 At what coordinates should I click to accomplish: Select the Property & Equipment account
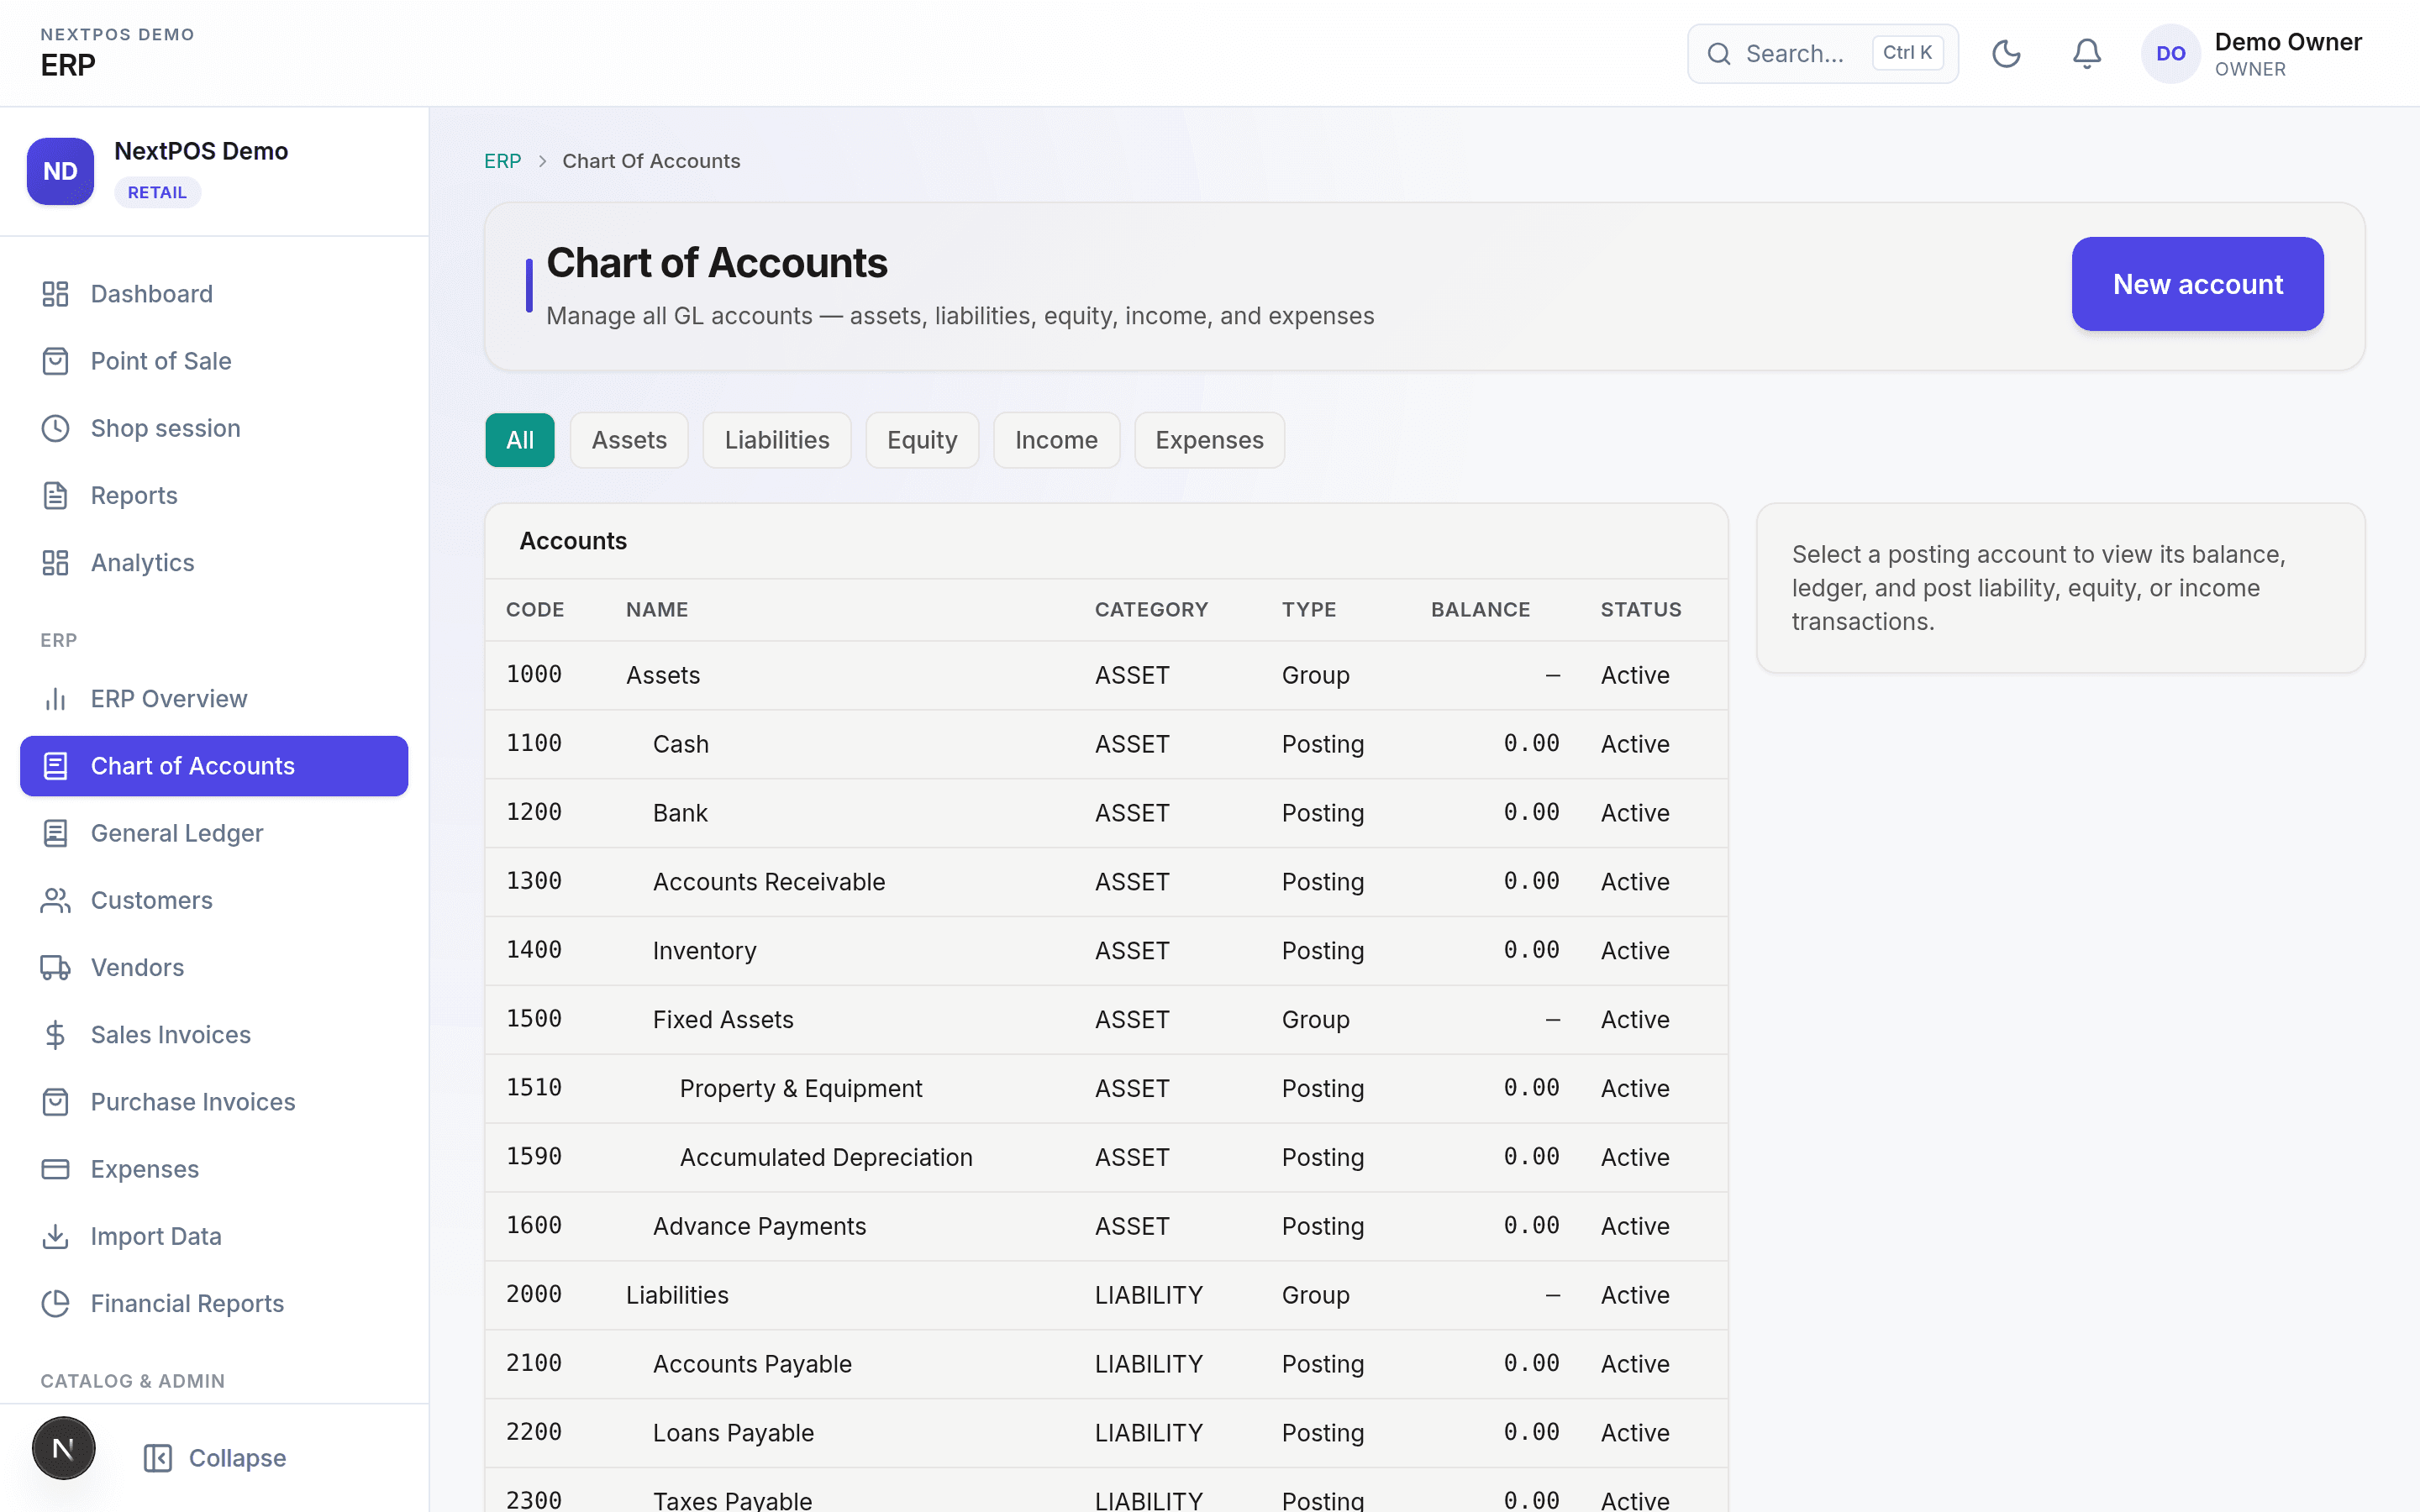pos(1106,1089)
